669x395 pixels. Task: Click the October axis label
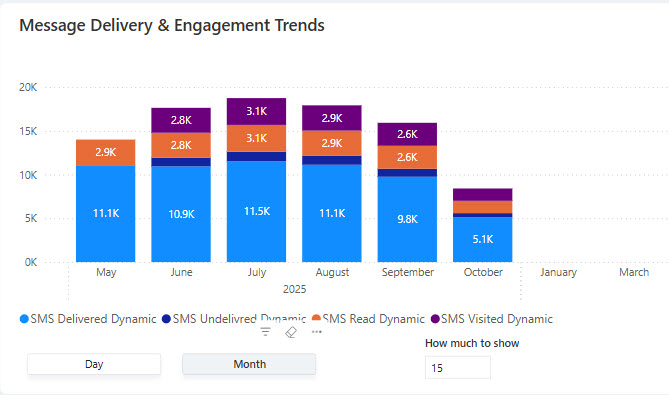tap(483, 272)
